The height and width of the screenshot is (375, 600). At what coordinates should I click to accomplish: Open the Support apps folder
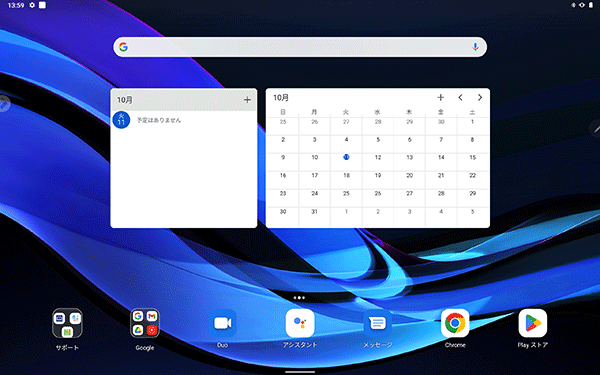tap(67, 323)
